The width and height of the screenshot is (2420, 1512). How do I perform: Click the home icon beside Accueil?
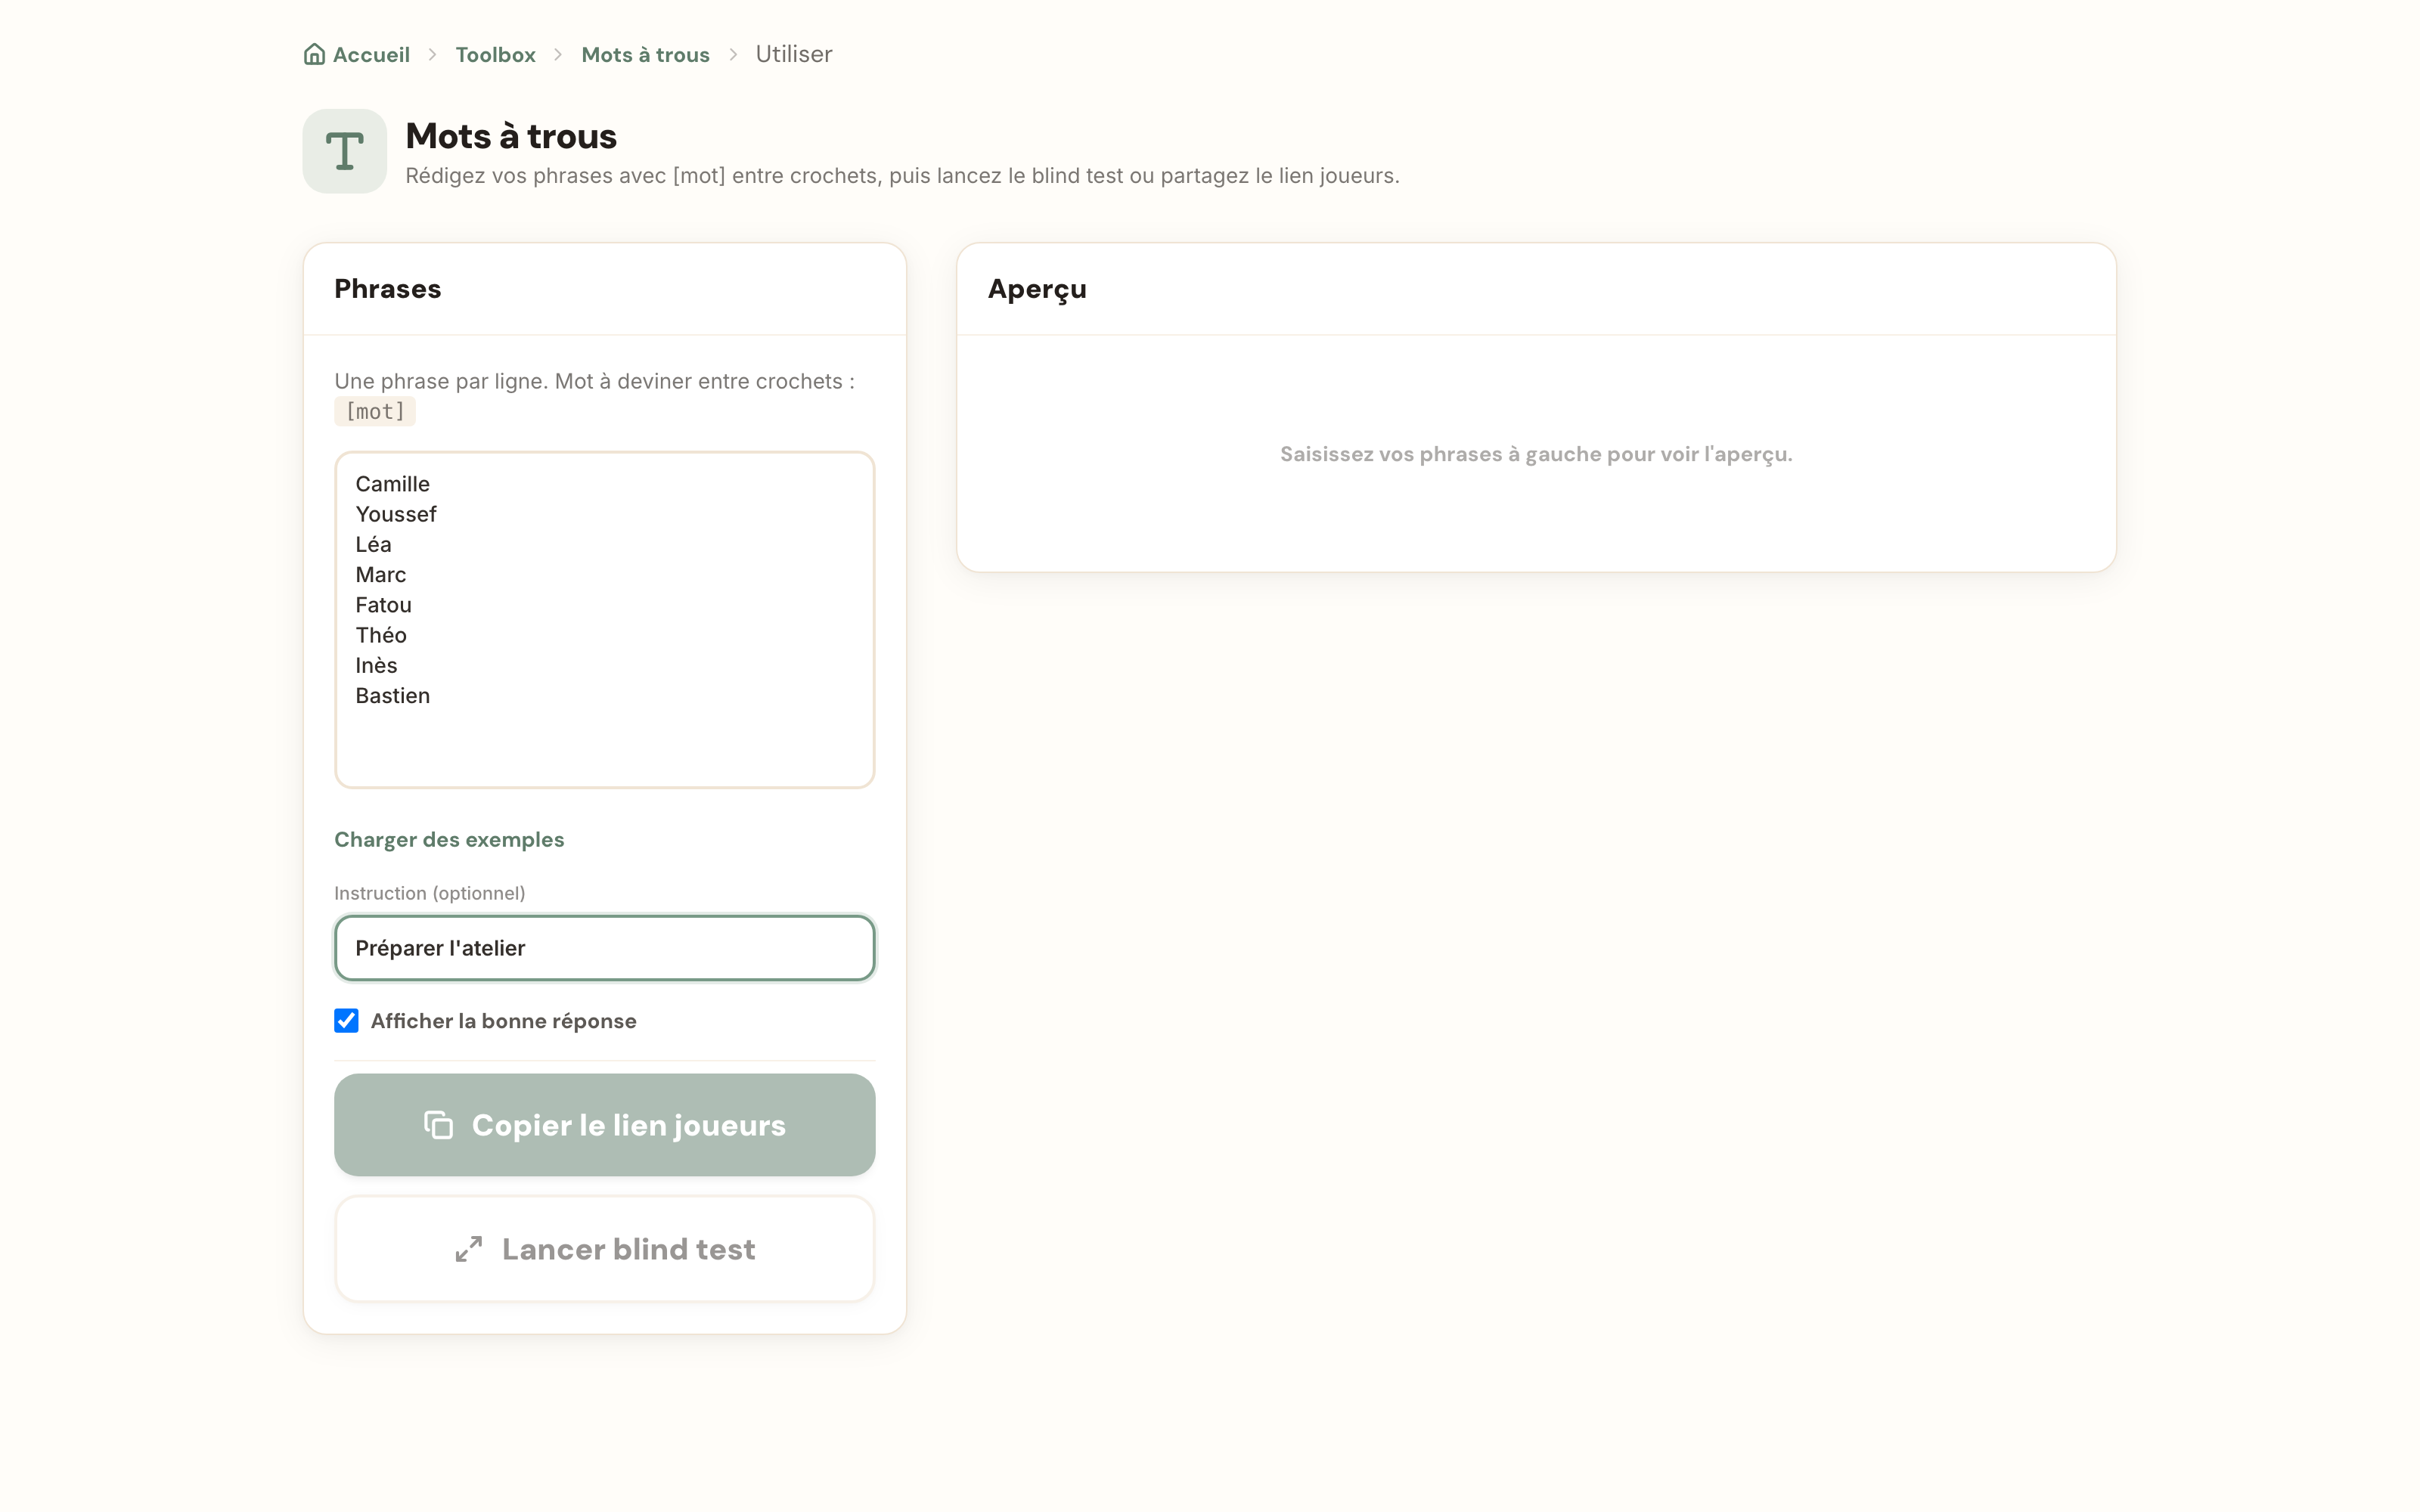(x=314, y=54)
